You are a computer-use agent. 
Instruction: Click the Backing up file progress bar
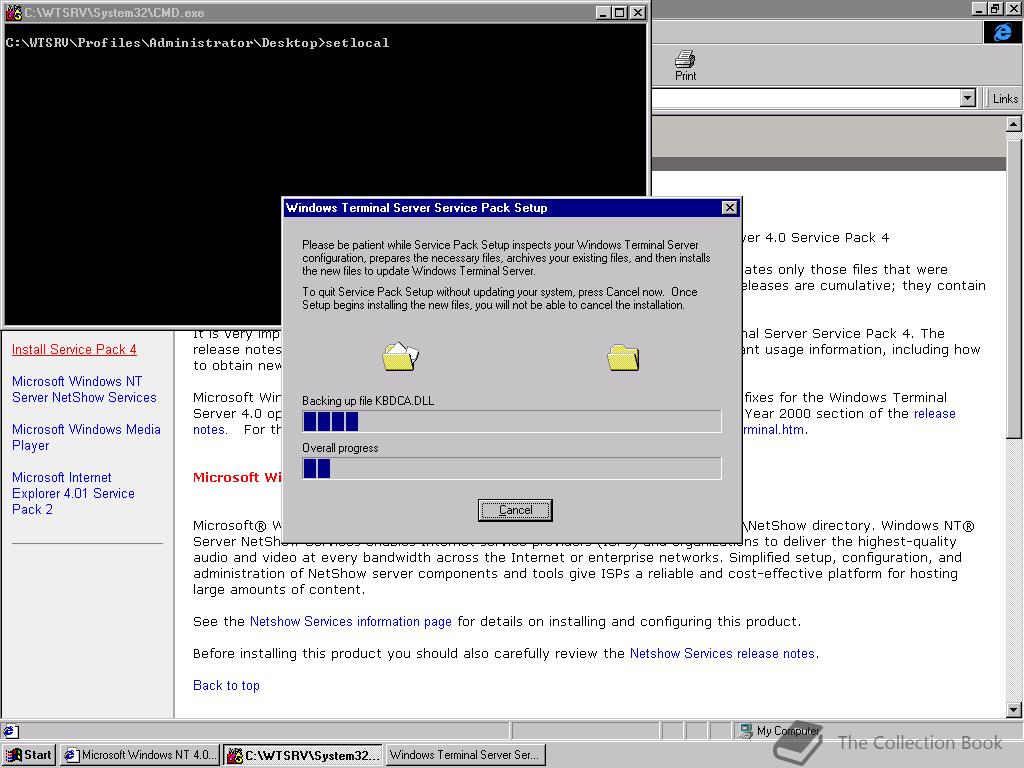512,421
